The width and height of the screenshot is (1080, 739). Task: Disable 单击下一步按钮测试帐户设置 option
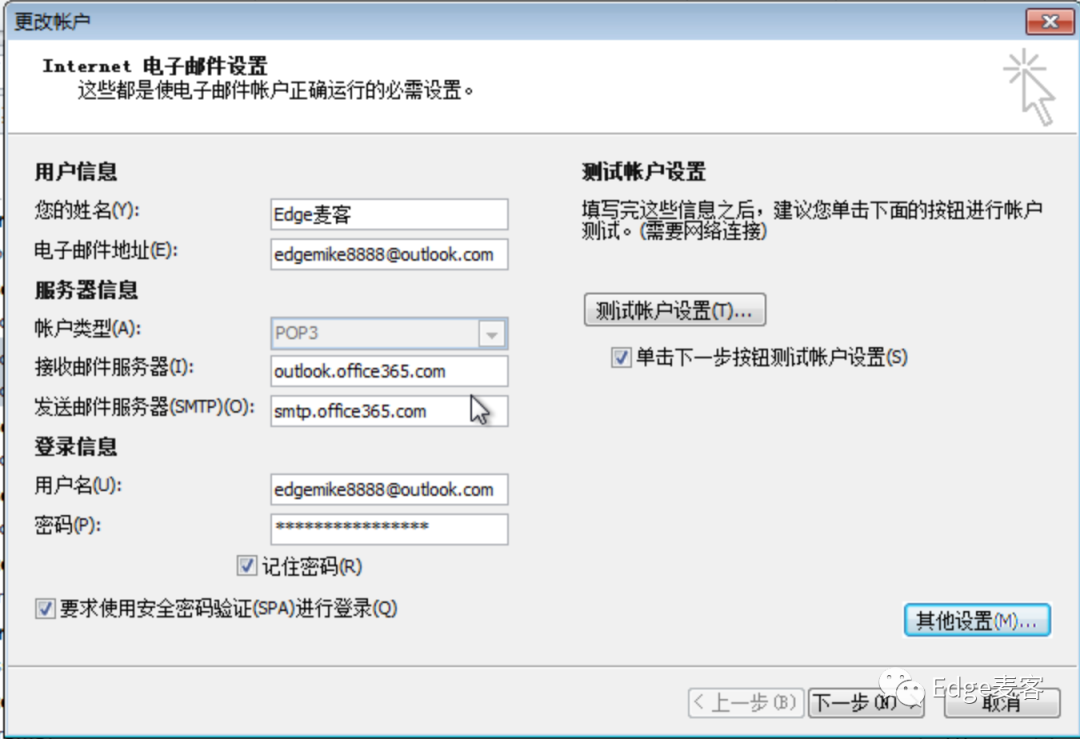coord(620,357)
